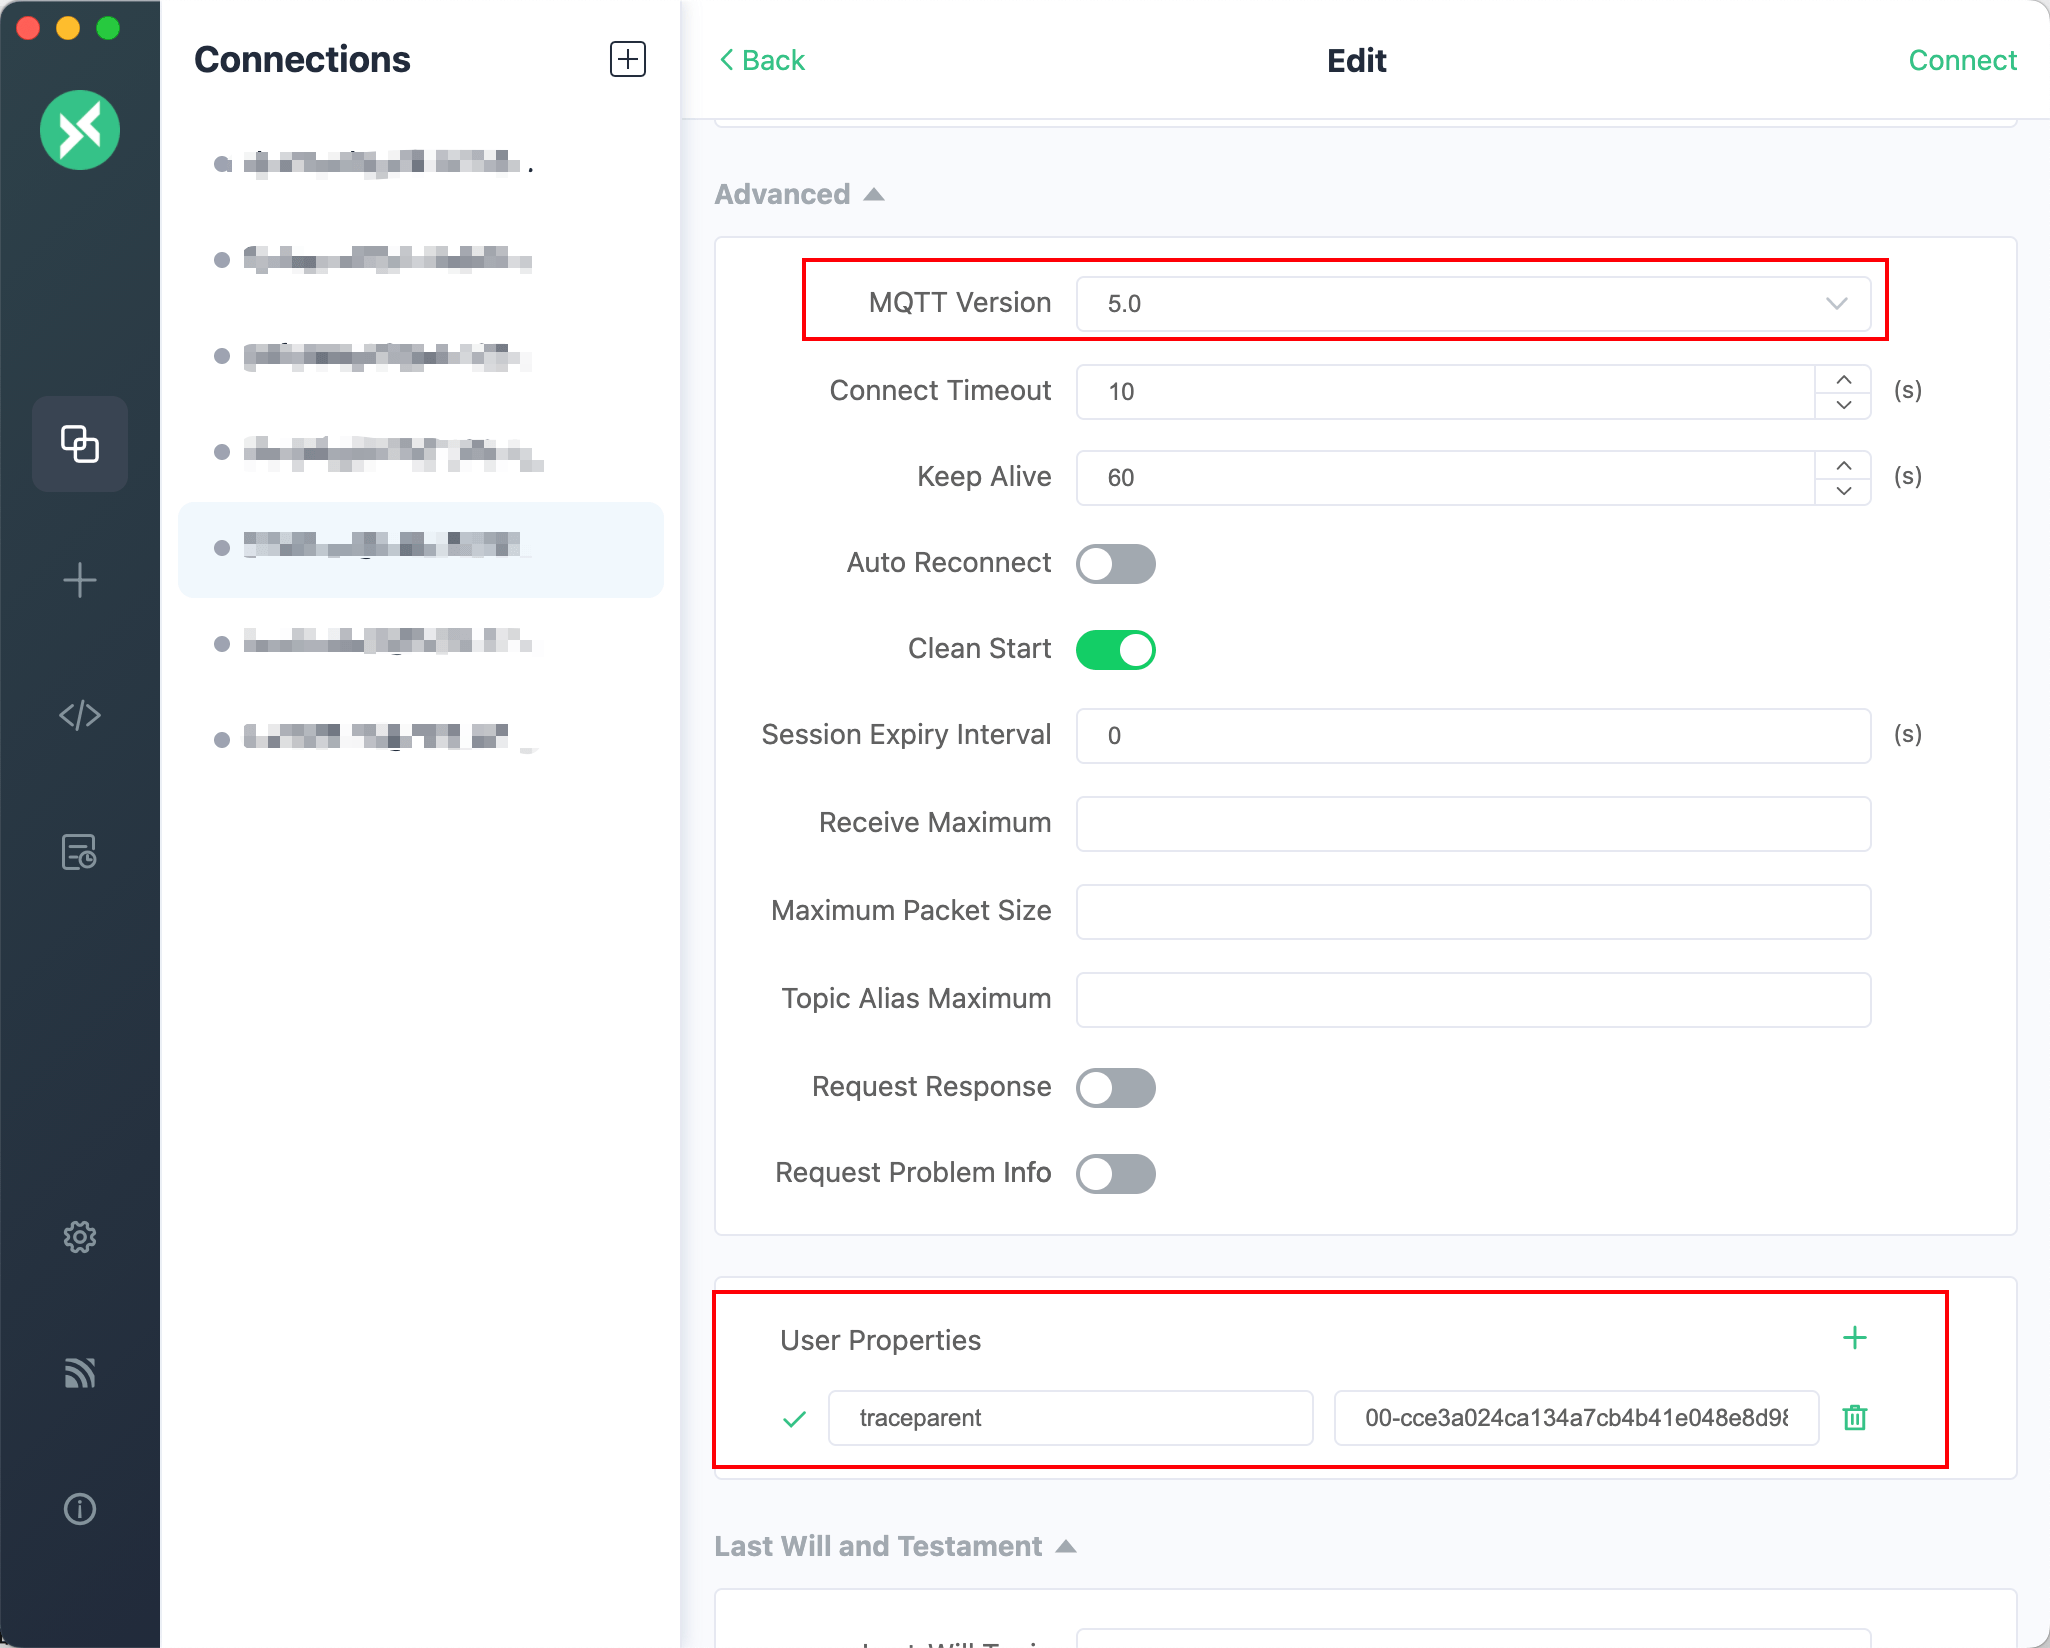Turn off the Clean Start switch

(x=1115, y=650)
